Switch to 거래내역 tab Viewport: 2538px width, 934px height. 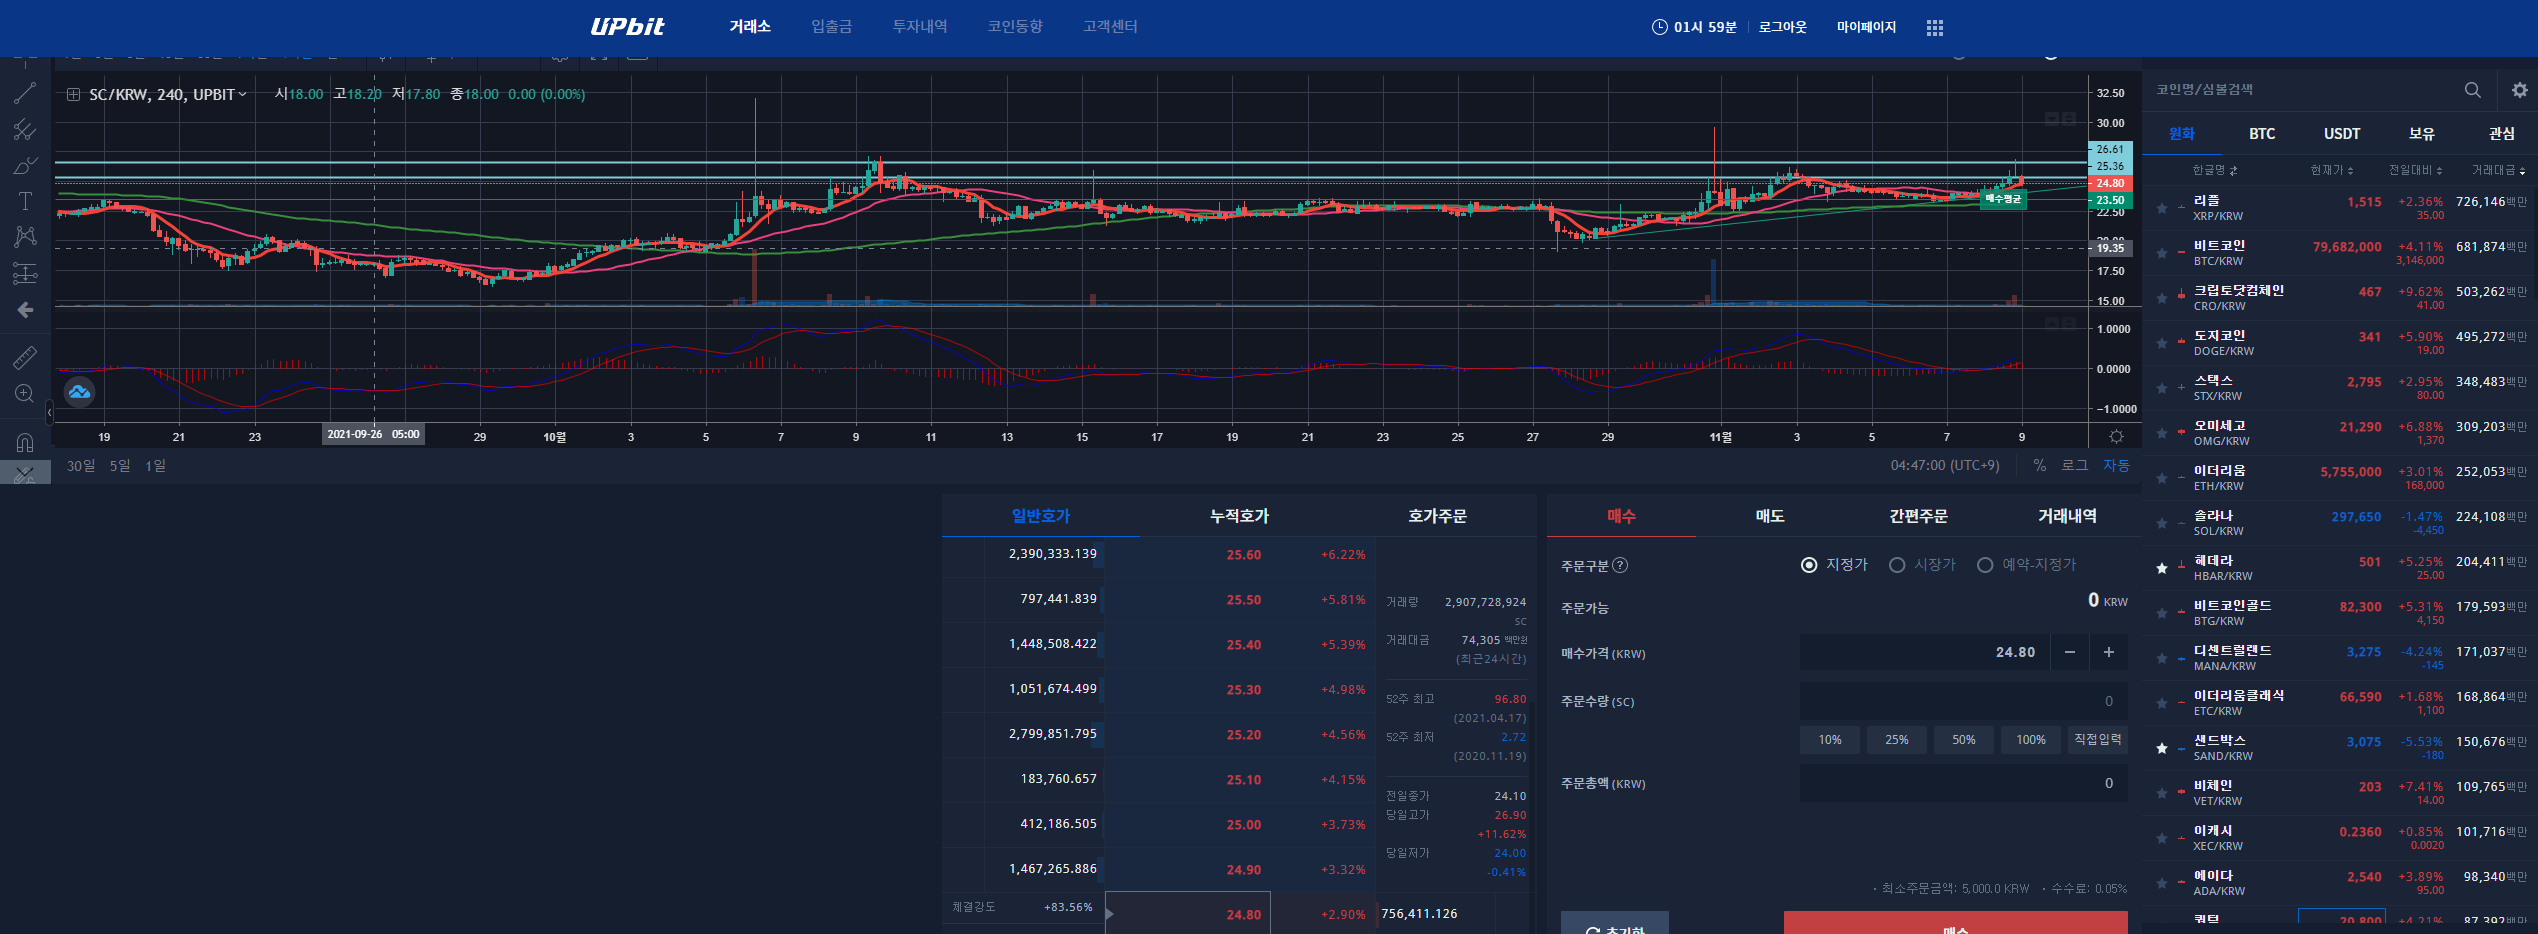[2067, 516]
